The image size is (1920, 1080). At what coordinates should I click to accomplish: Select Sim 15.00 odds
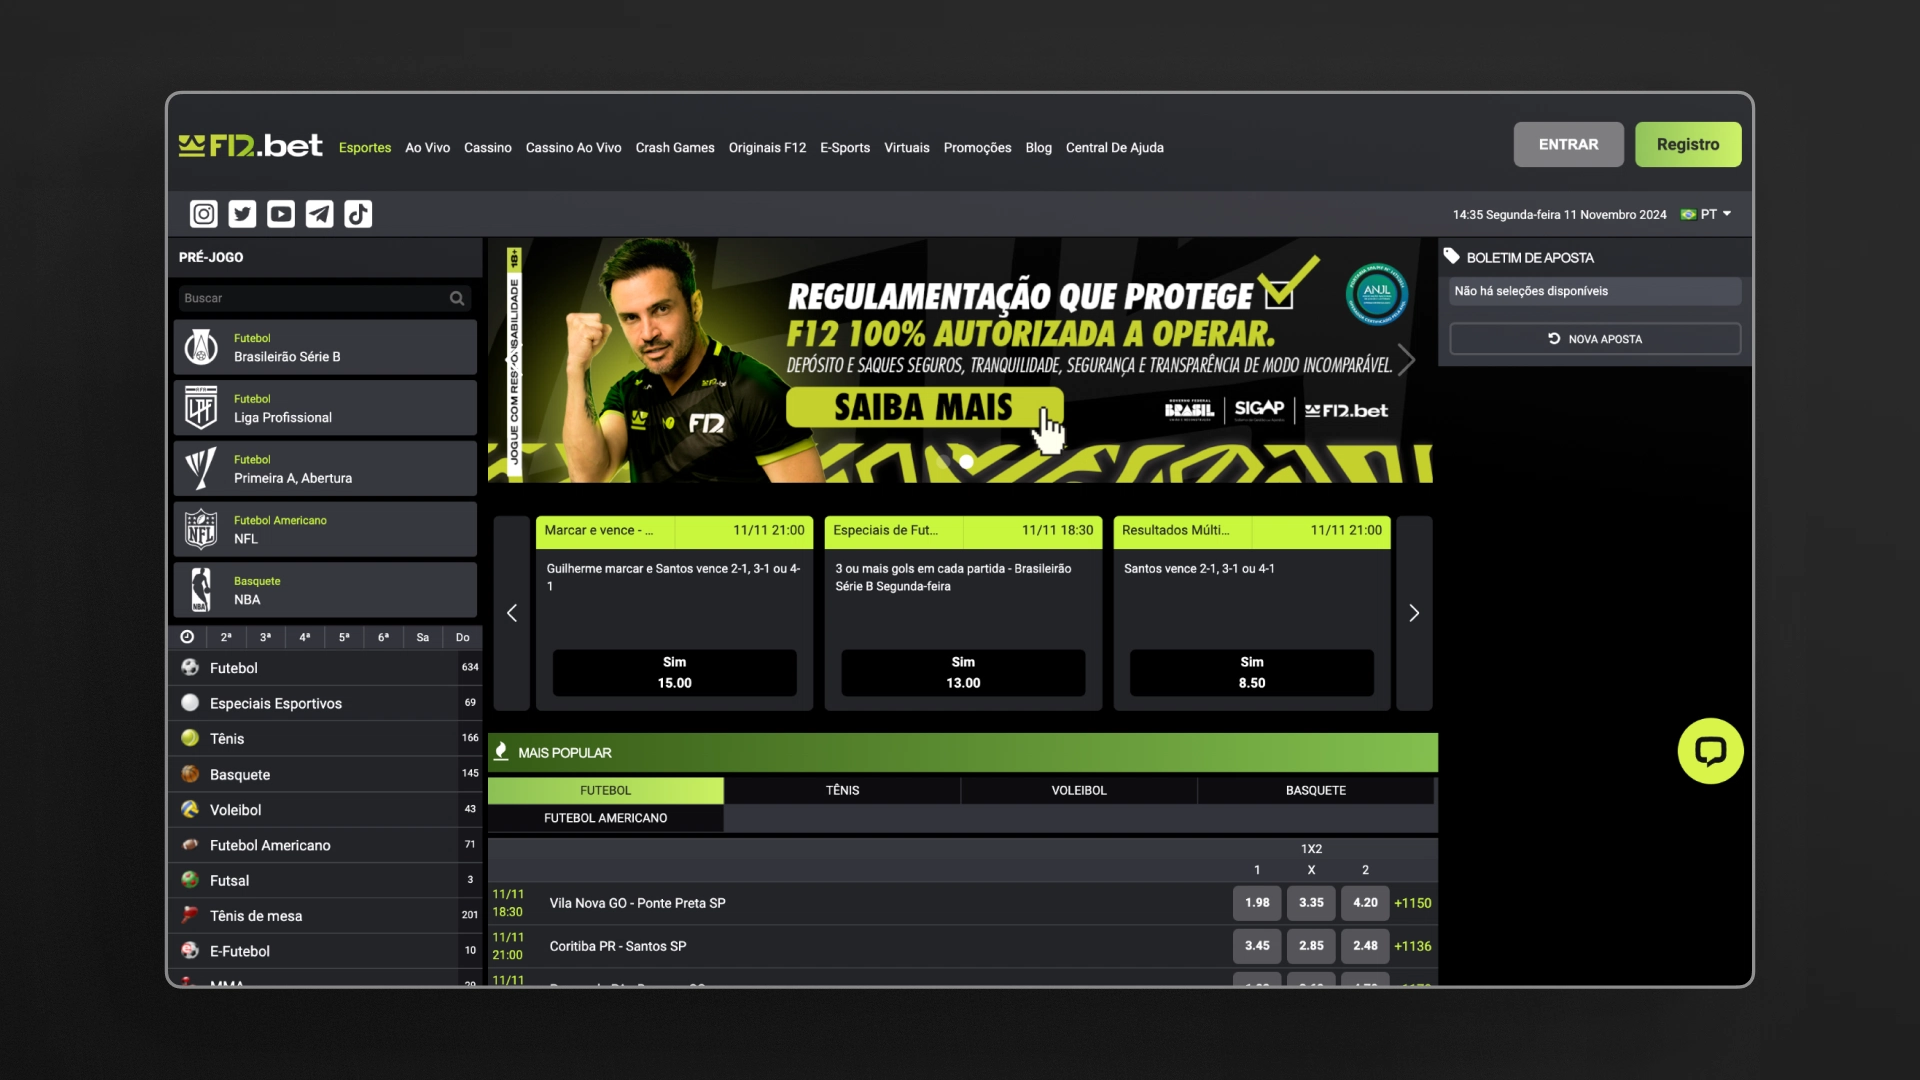(x=675, y=673)
